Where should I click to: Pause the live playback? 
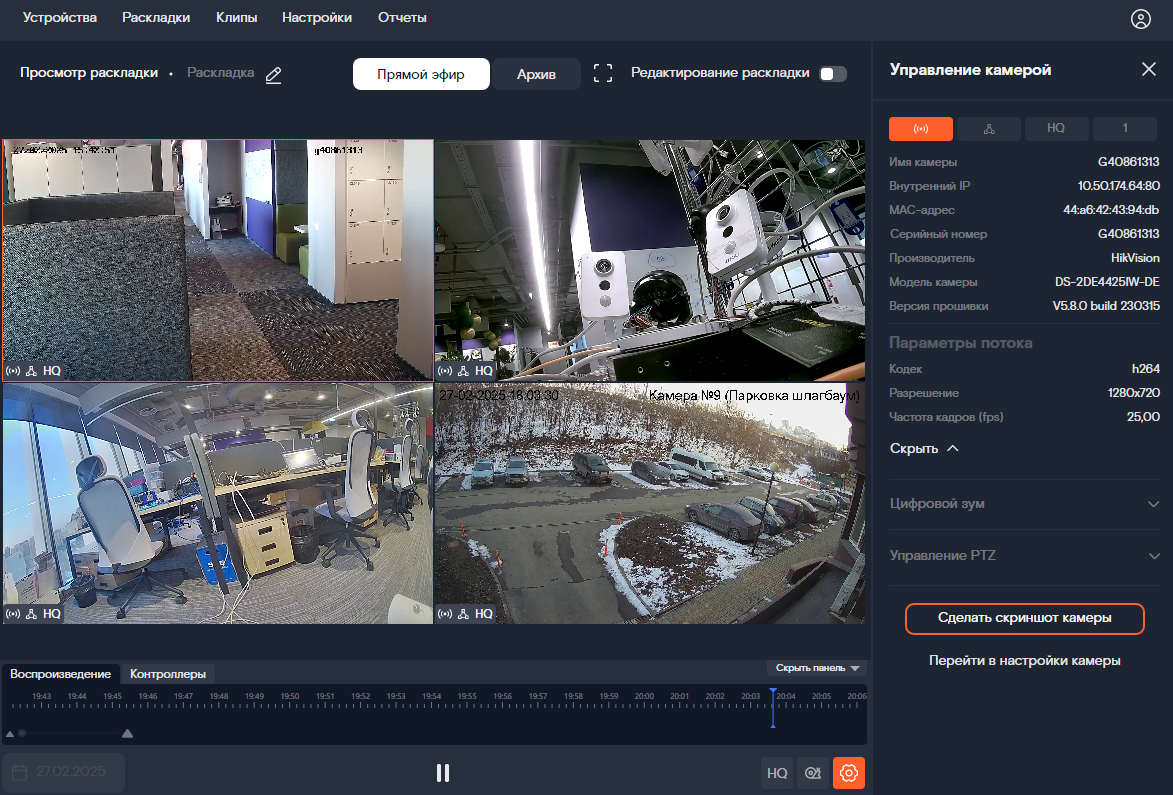point(443,773)
